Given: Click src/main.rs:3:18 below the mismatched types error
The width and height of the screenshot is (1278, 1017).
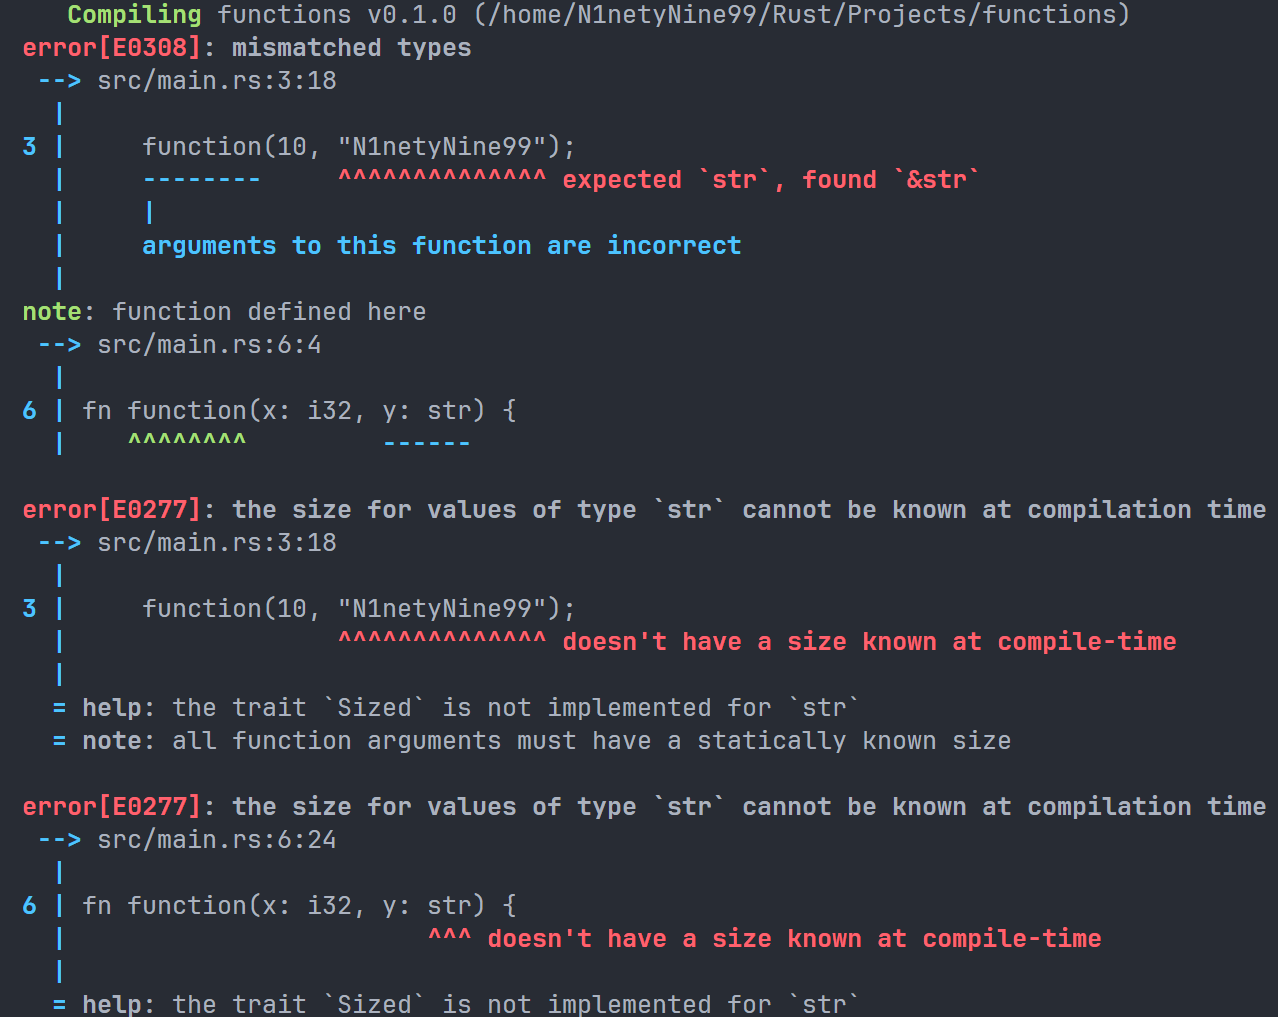Looking at the screenshot, I should point(216,81).
